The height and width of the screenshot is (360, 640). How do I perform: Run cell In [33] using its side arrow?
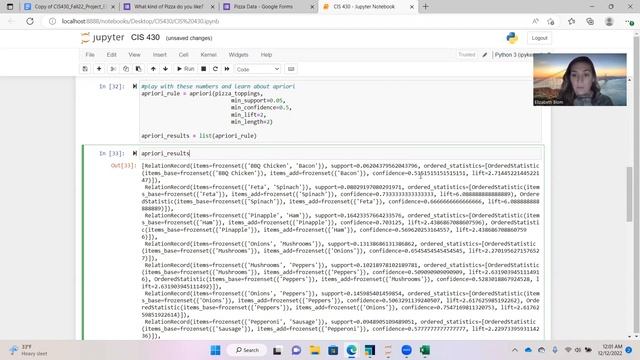point(135,153)
